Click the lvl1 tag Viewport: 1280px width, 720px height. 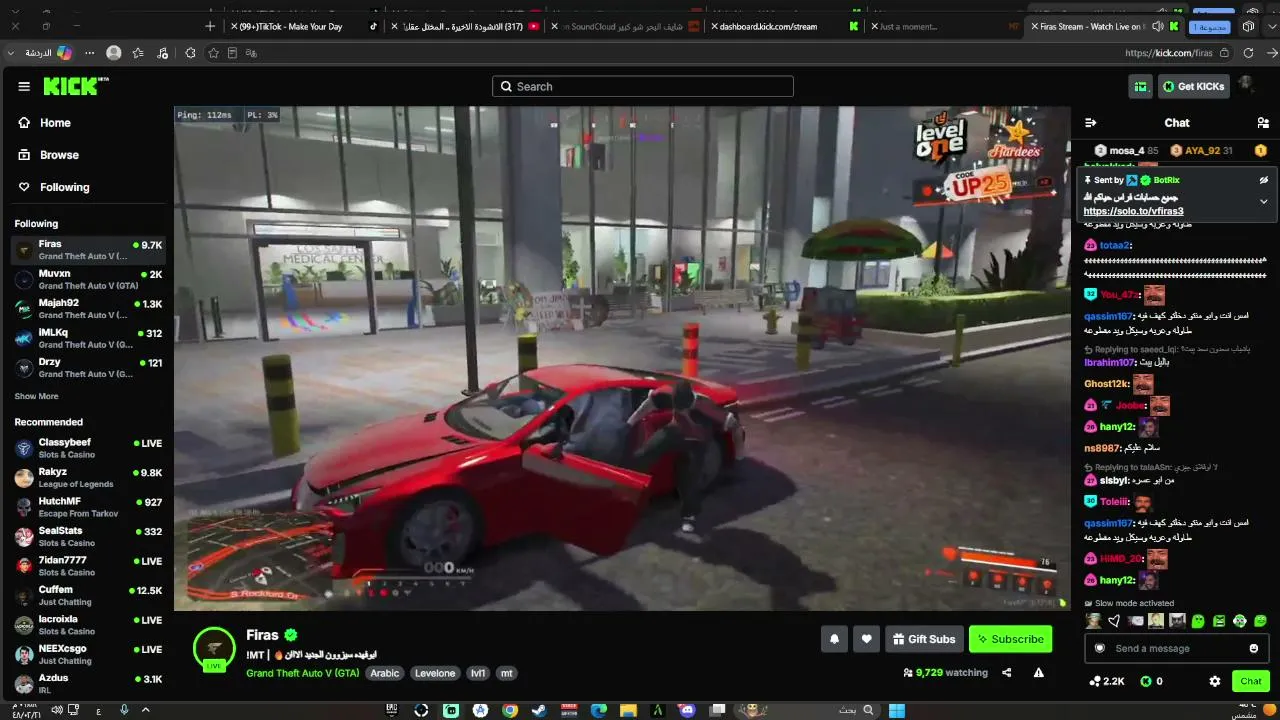[478, 673]
